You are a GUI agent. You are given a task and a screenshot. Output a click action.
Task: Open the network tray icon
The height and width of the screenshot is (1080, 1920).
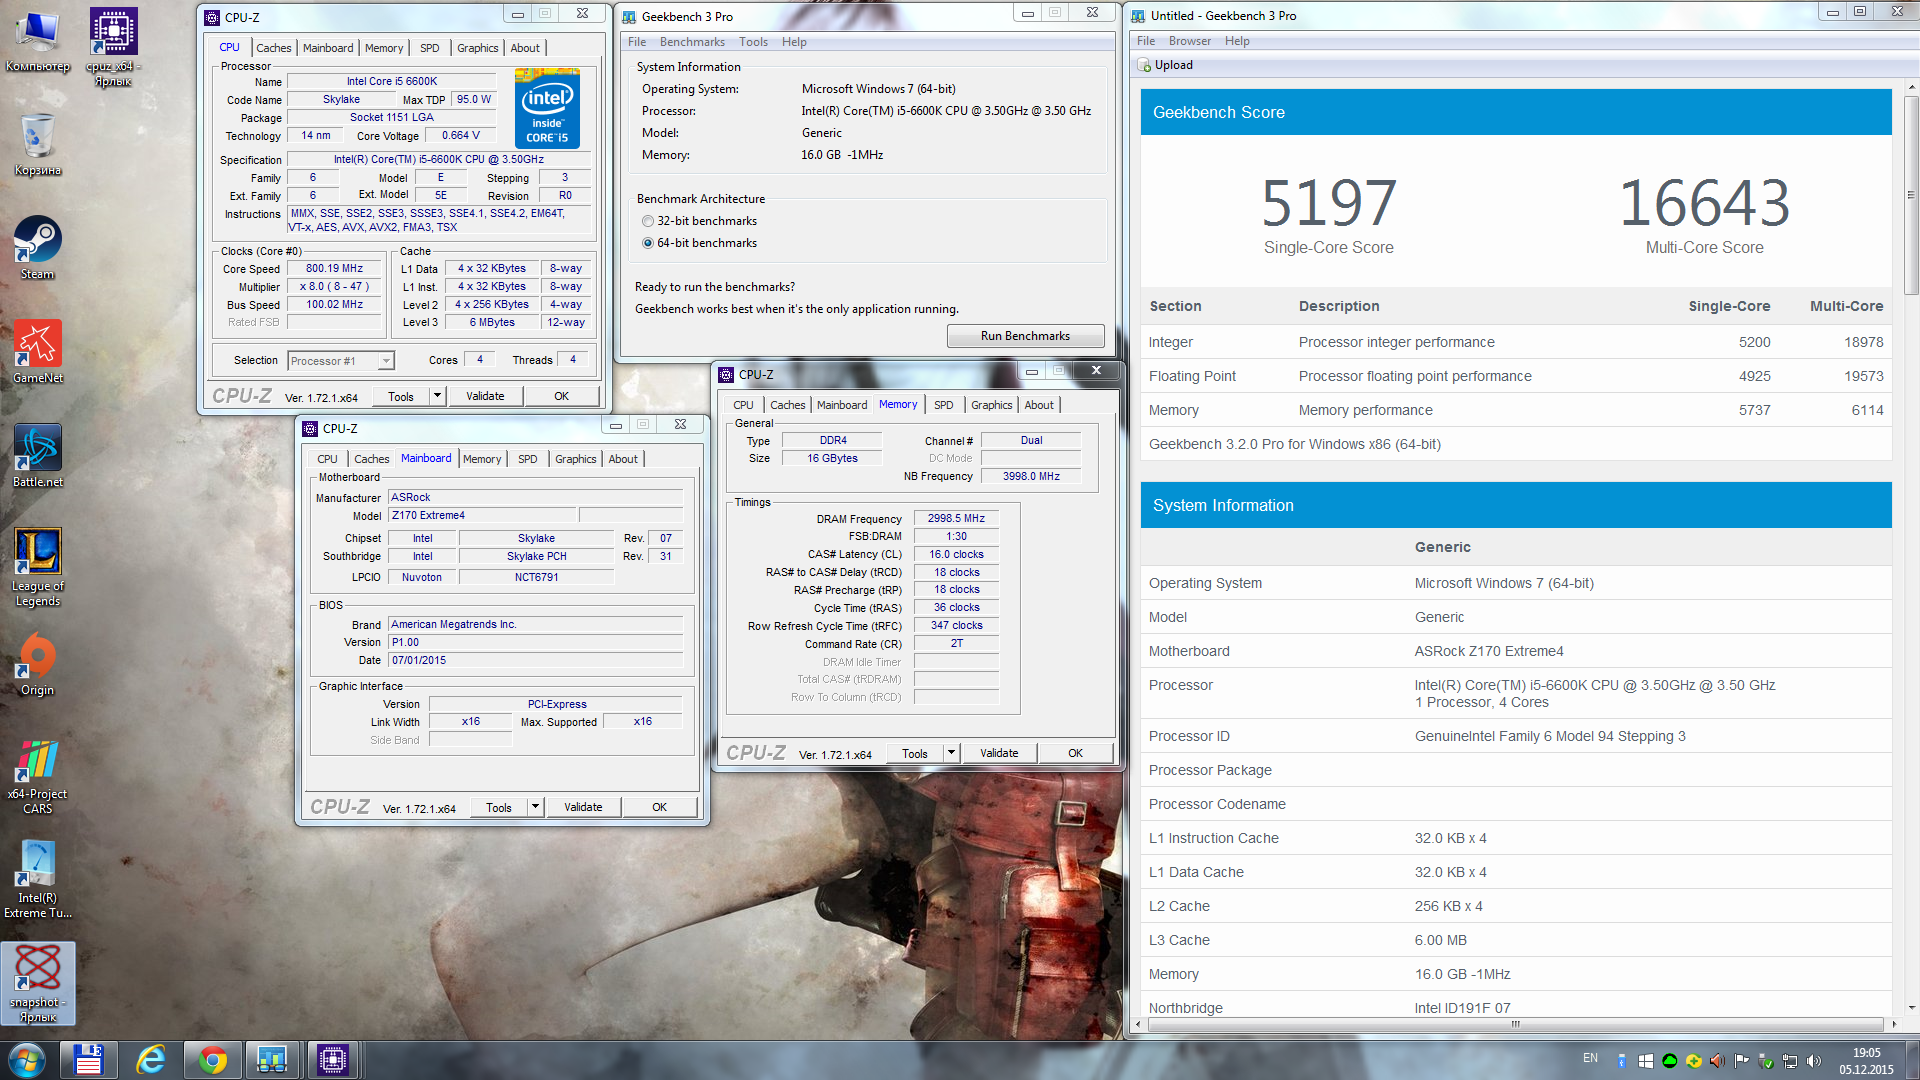pos(1790,1061)
